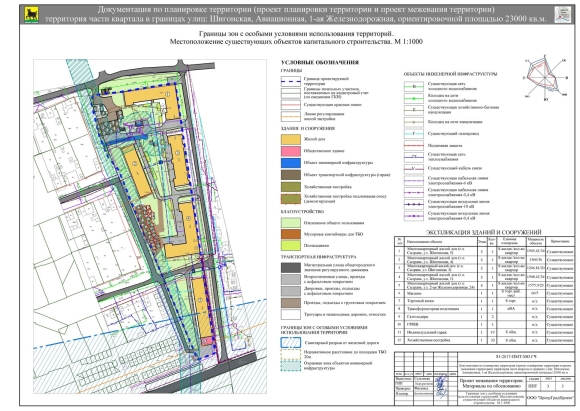Screen dimensions: 580x411
Task: Click the existing red lines legend symbol
Action: [x=290, y=105]
